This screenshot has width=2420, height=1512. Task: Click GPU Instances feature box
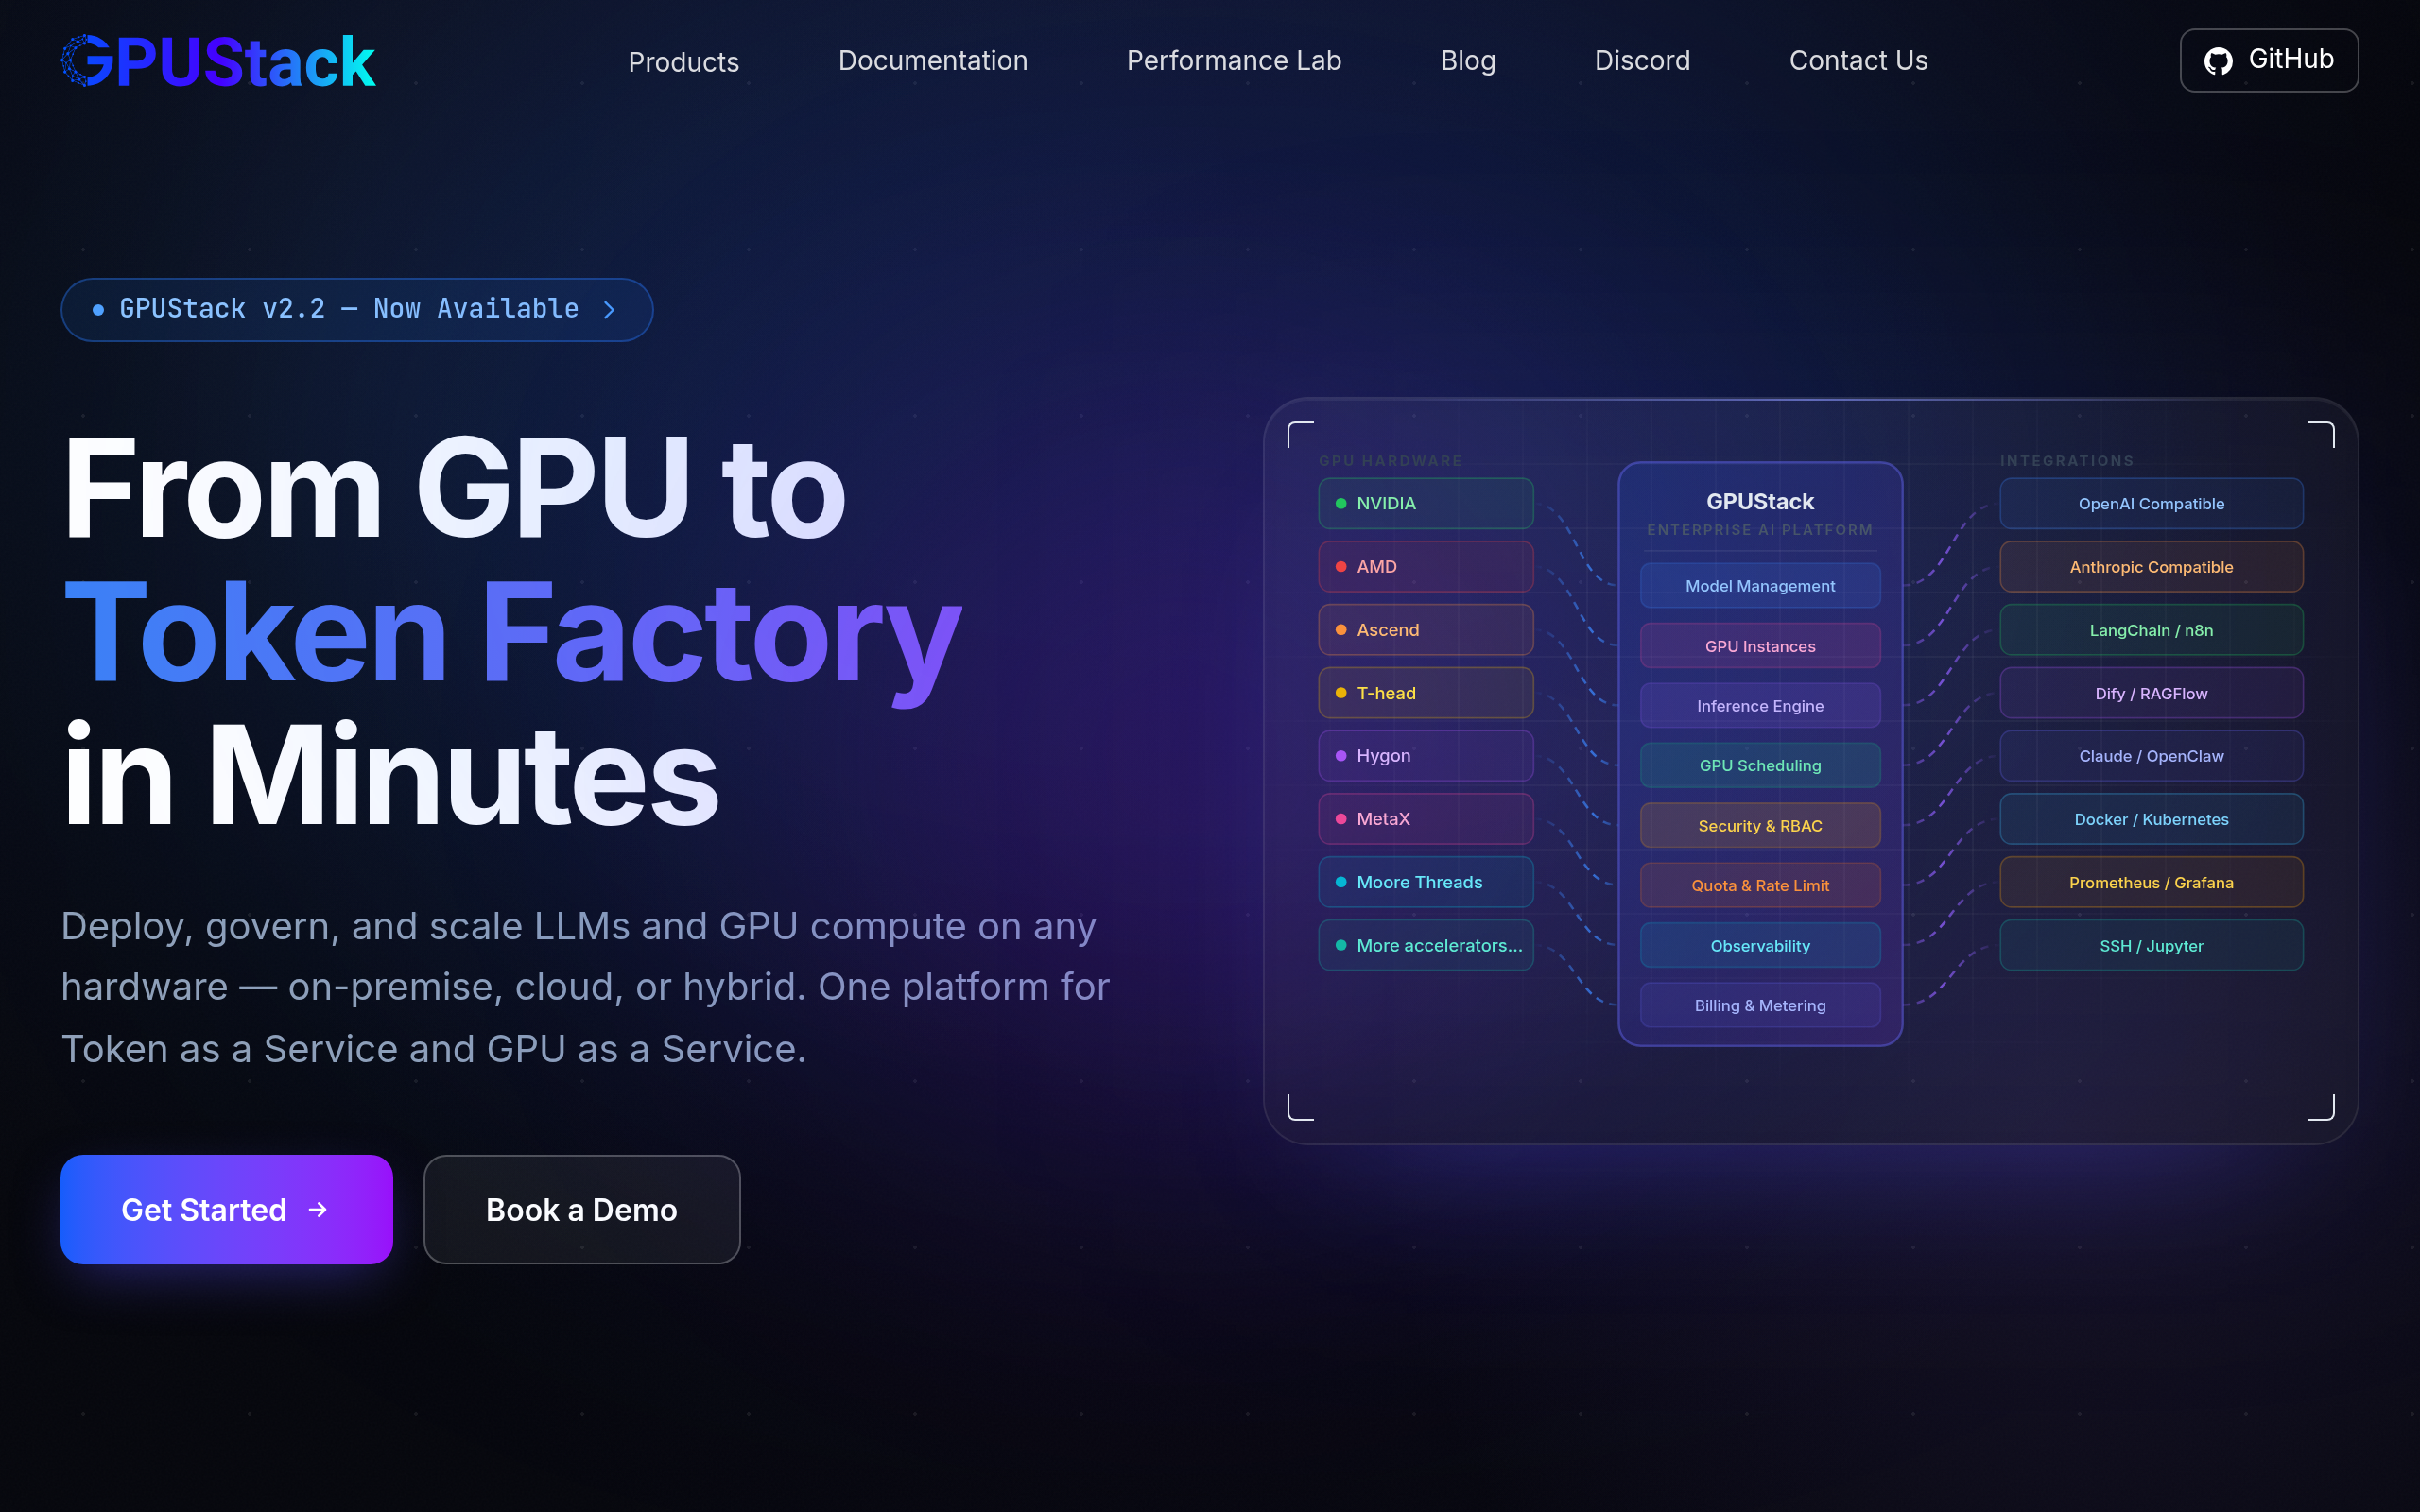coord(1760,646)
